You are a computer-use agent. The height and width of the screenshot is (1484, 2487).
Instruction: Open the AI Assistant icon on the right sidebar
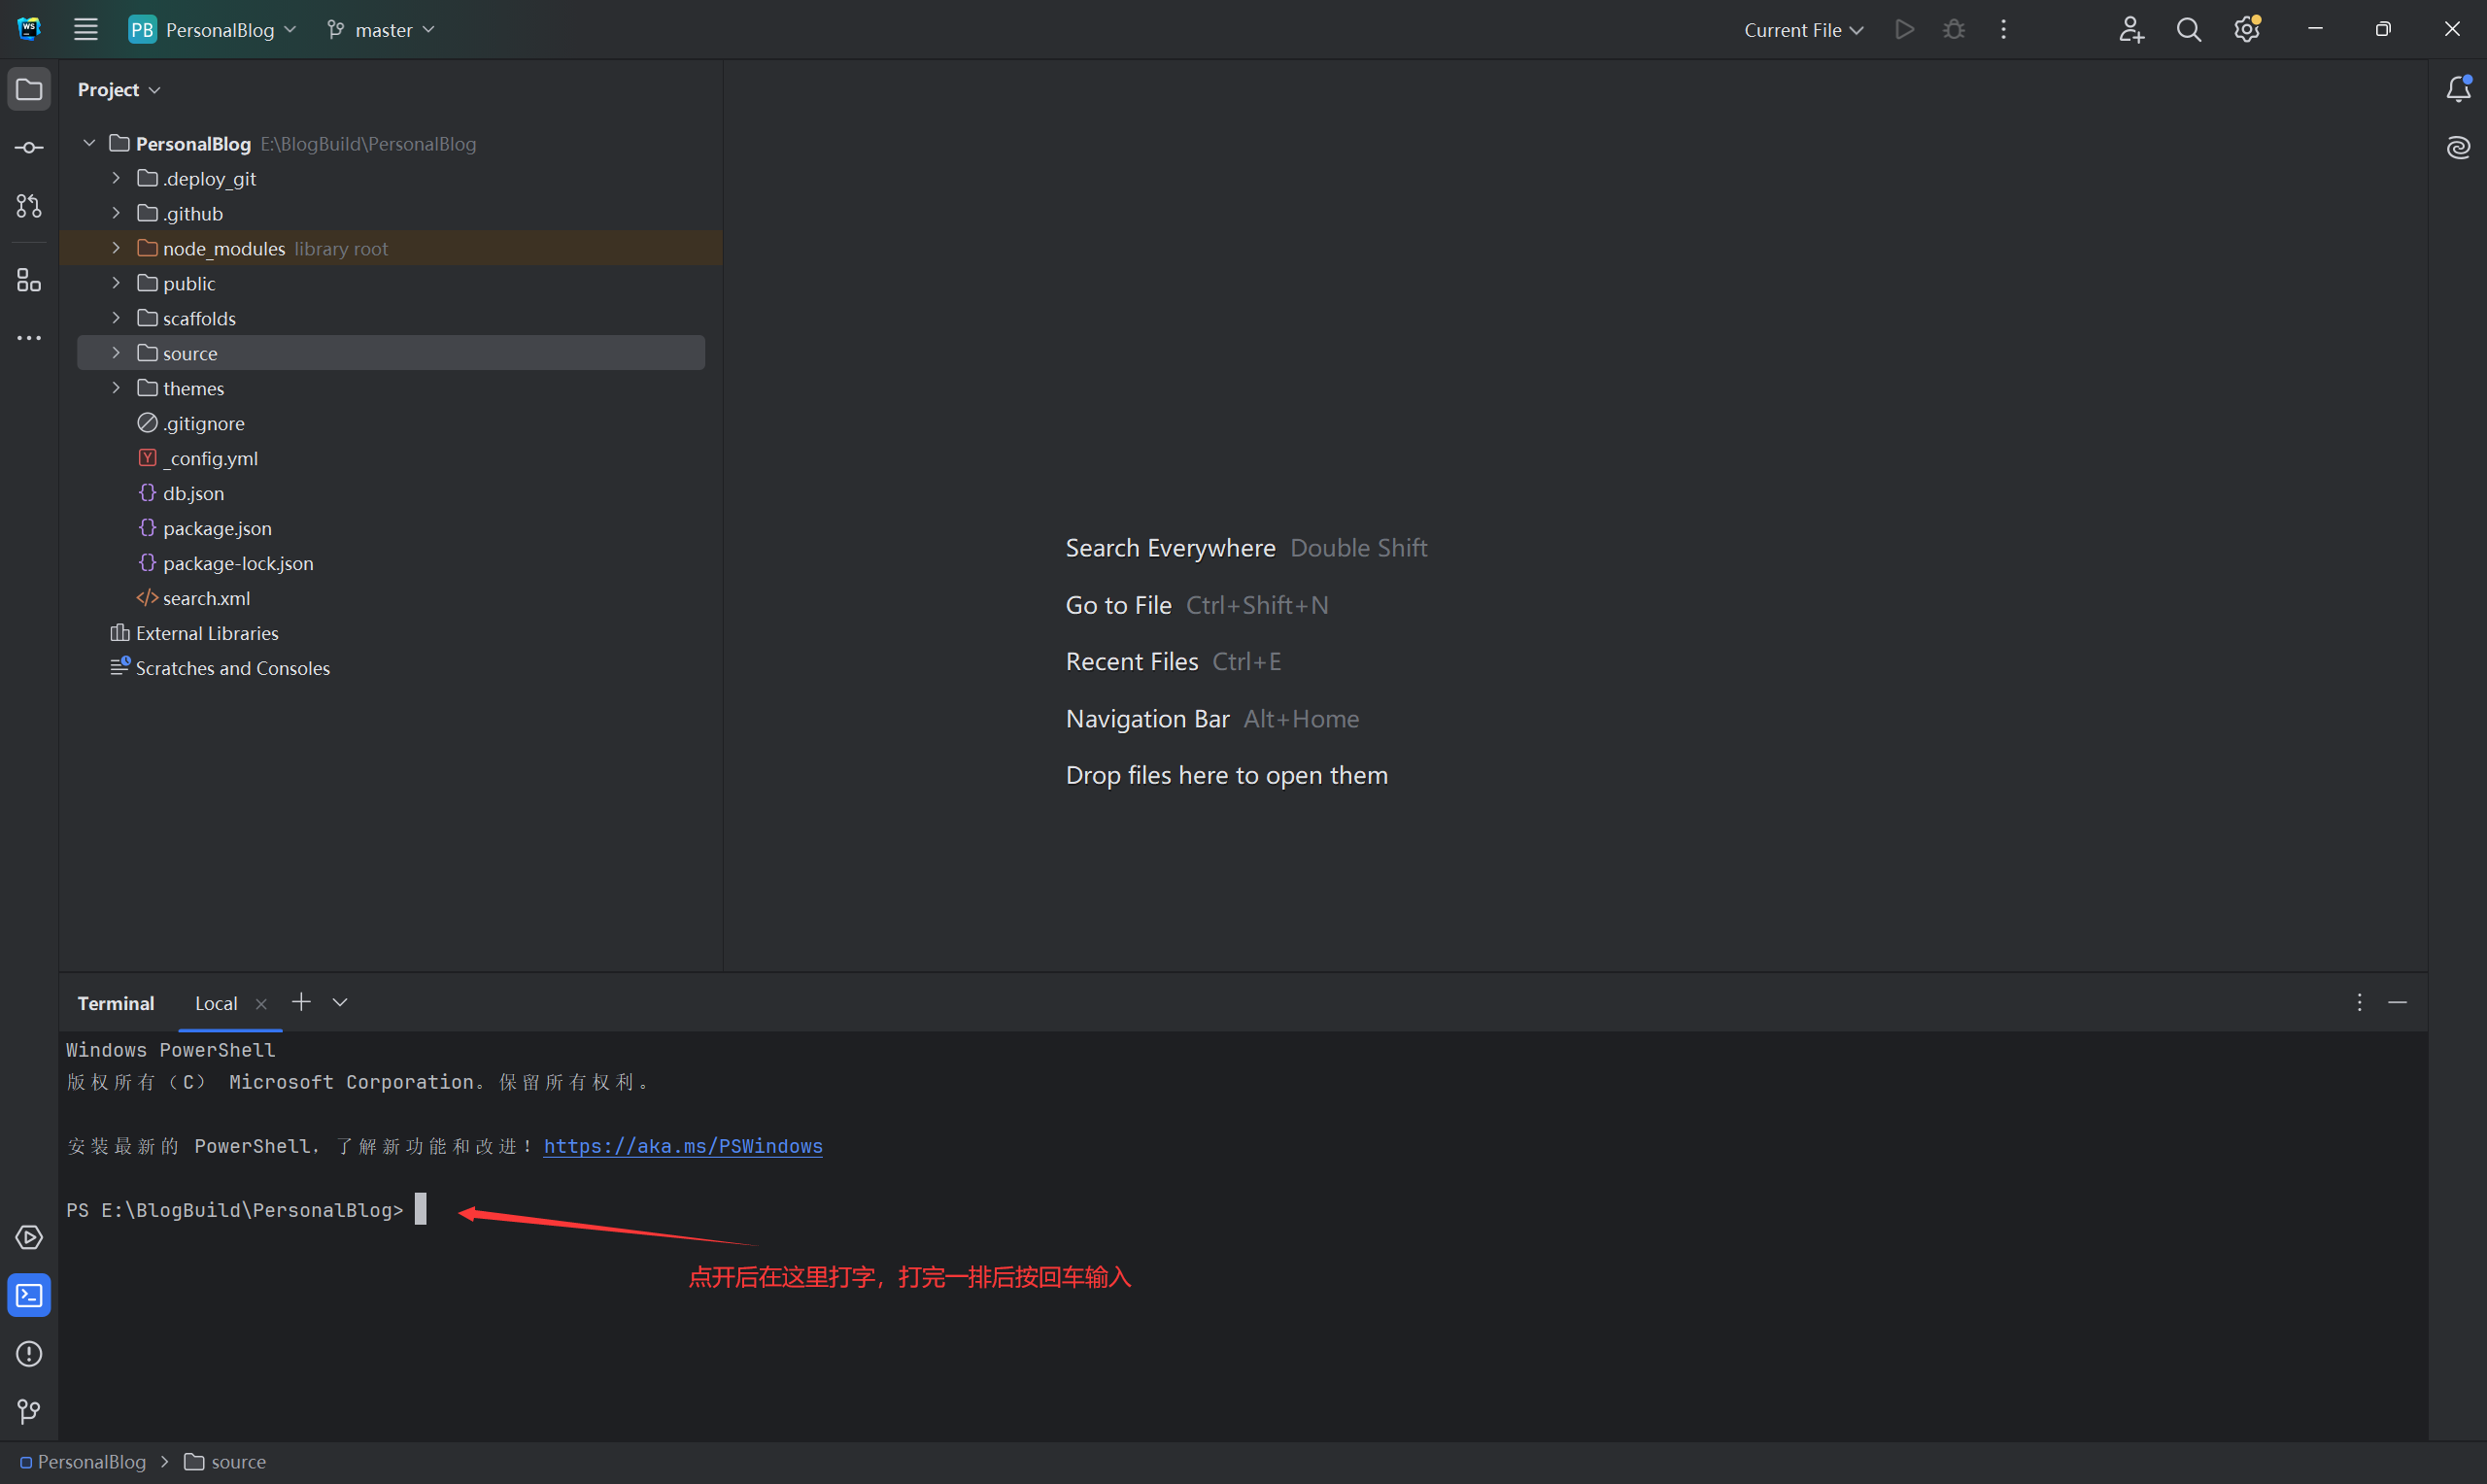click(x=2458, y=148)
